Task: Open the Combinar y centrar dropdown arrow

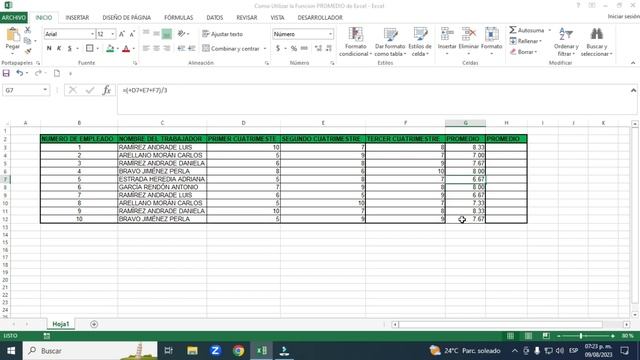Action: point(265,49)
